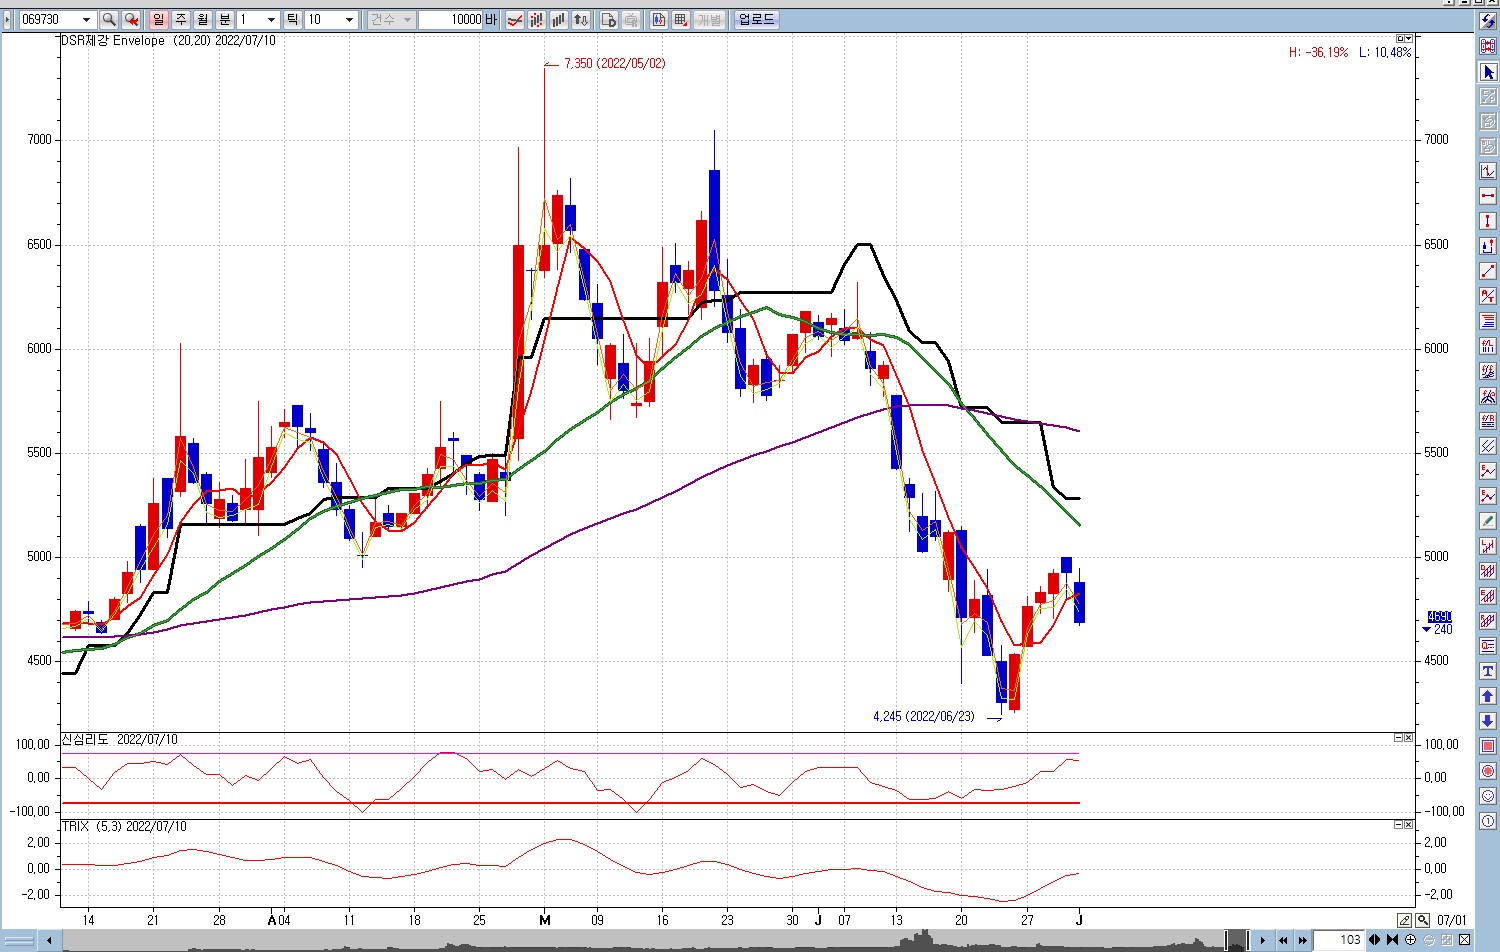Select the vertical line drawing tool

point(1488,221)
